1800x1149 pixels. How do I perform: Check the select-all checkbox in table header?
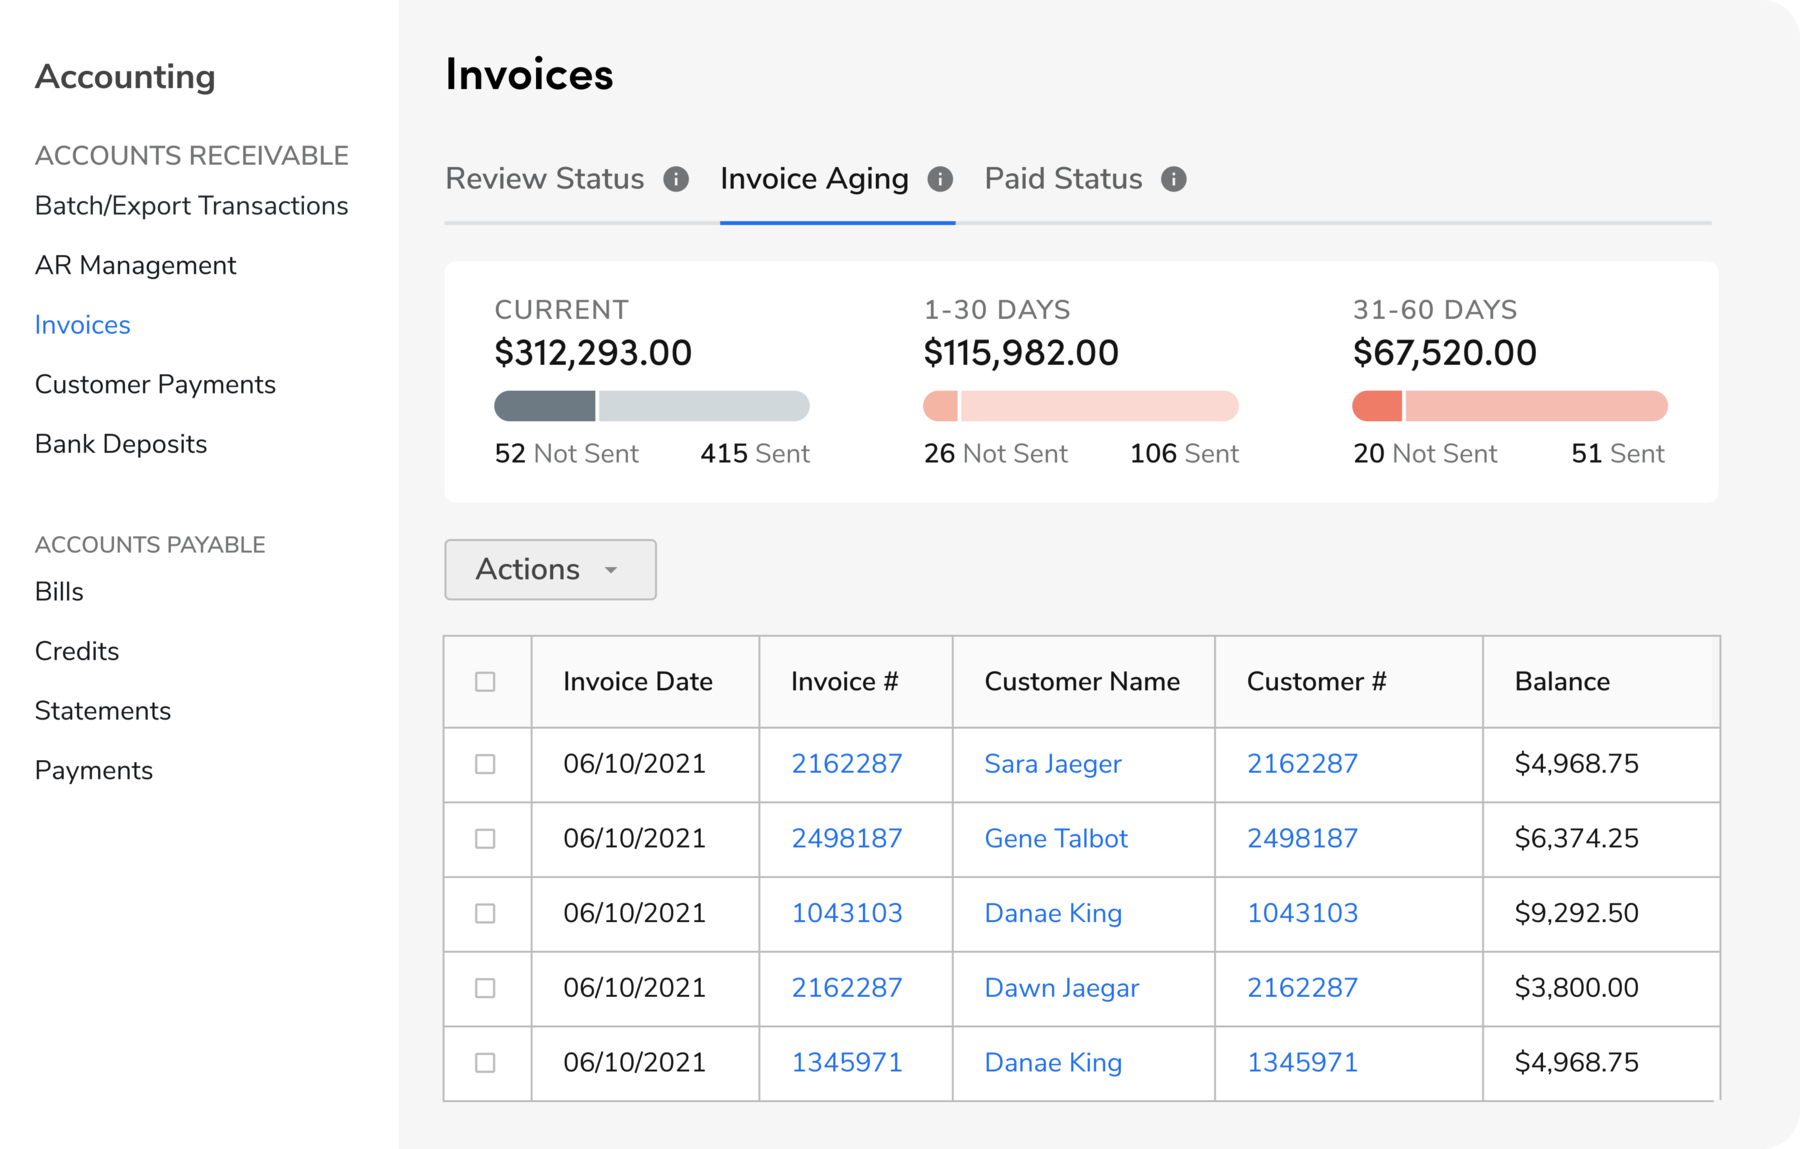[486, 681]
